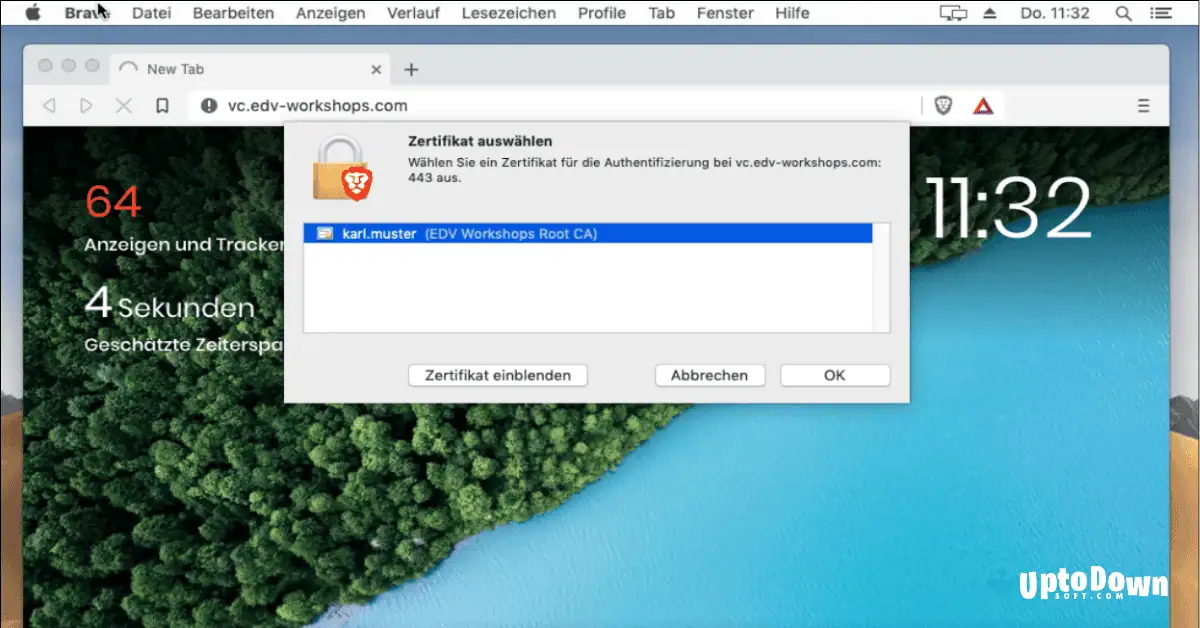Viewport: 1200px width, 628px height.
Task: Open the Profile menu
Action: [601, 13]
